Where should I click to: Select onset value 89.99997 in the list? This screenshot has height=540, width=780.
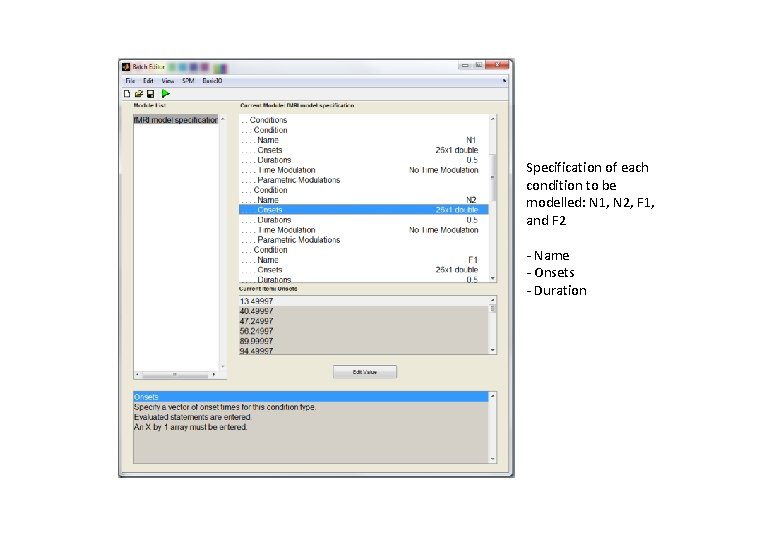pos(364,341)
